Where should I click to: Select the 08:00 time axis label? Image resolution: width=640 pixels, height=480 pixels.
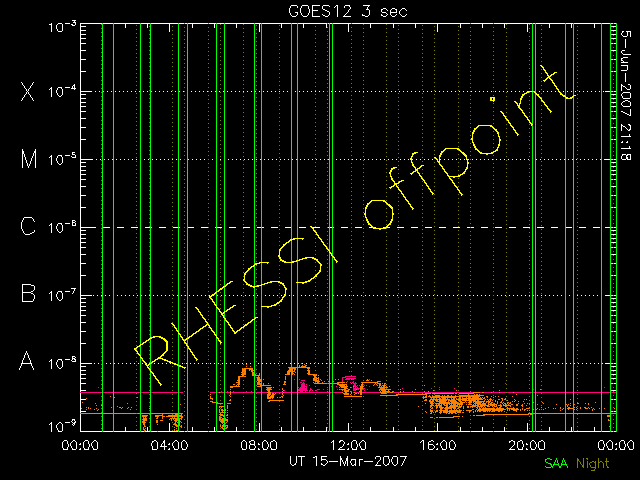point(259,445)
